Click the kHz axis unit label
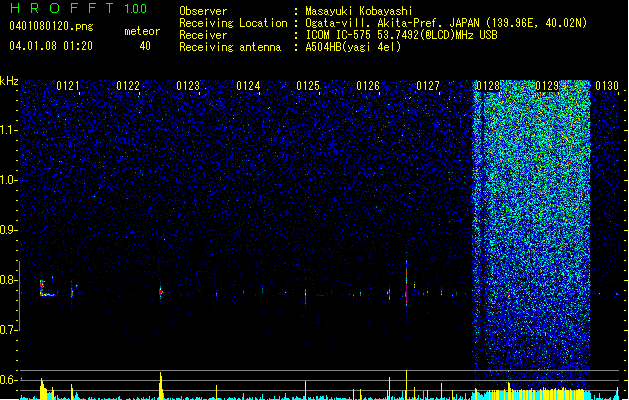Screen dimensions: 629x400 (9, 81)
